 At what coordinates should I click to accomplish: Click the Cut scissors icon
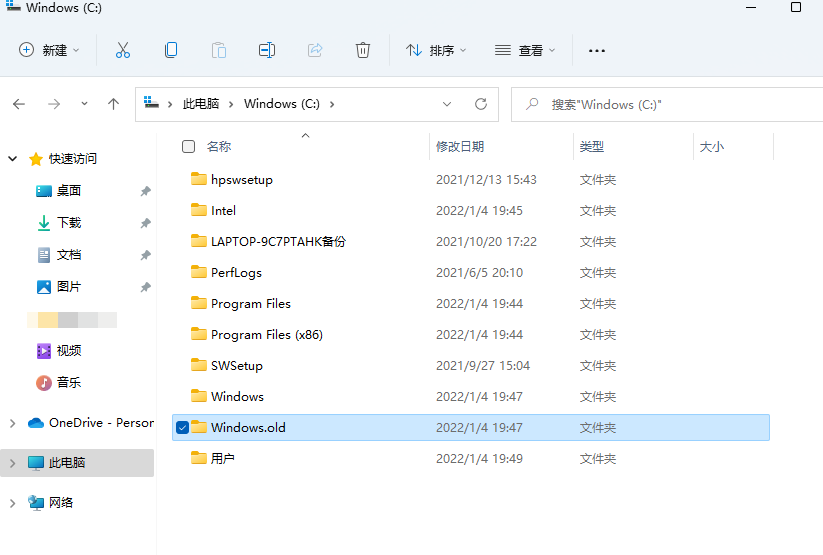pos(123,50)
